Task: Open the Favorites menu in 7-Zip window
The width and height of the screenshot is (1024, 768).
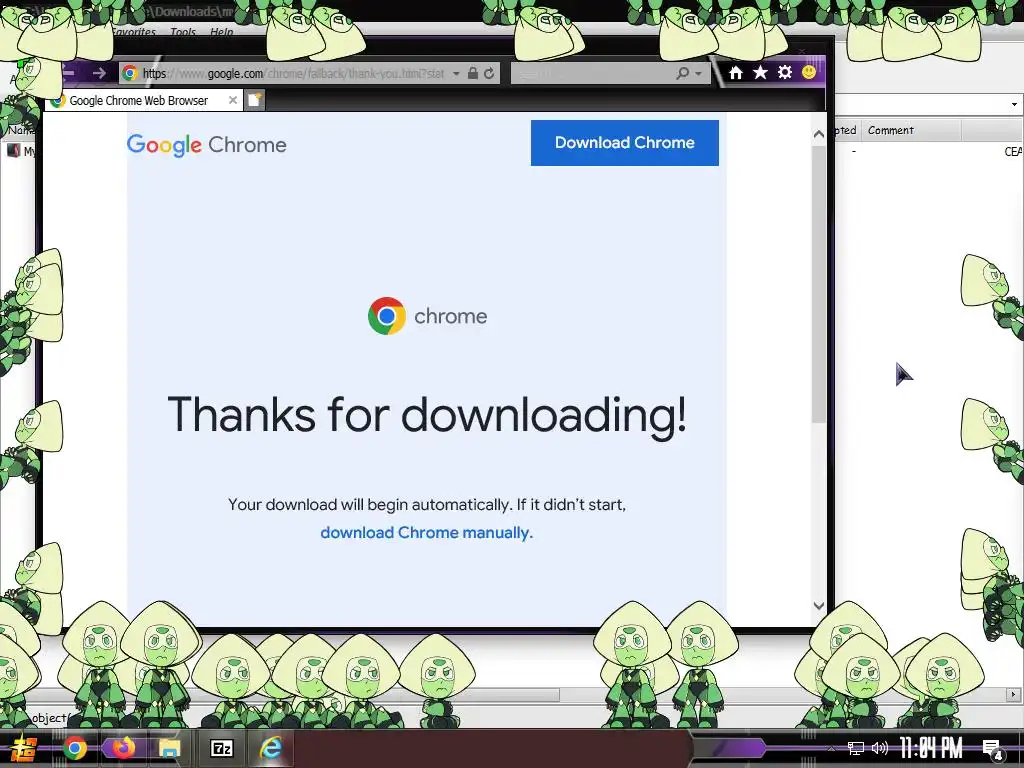Action: (134, 31)
